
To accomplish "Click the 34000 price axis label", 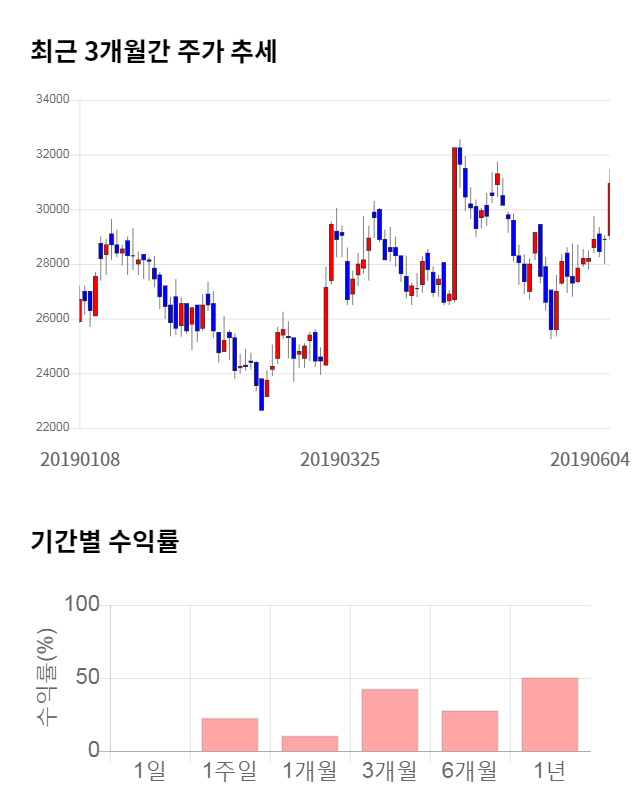I will click(x=51, y=100).
